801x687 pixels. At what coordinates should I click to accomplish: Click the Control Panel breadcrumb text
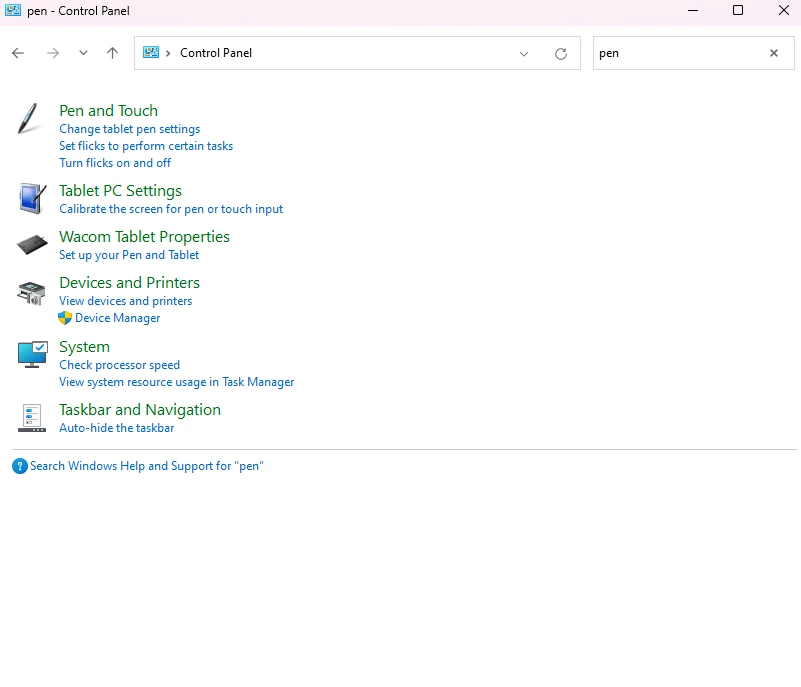(216, 53)
